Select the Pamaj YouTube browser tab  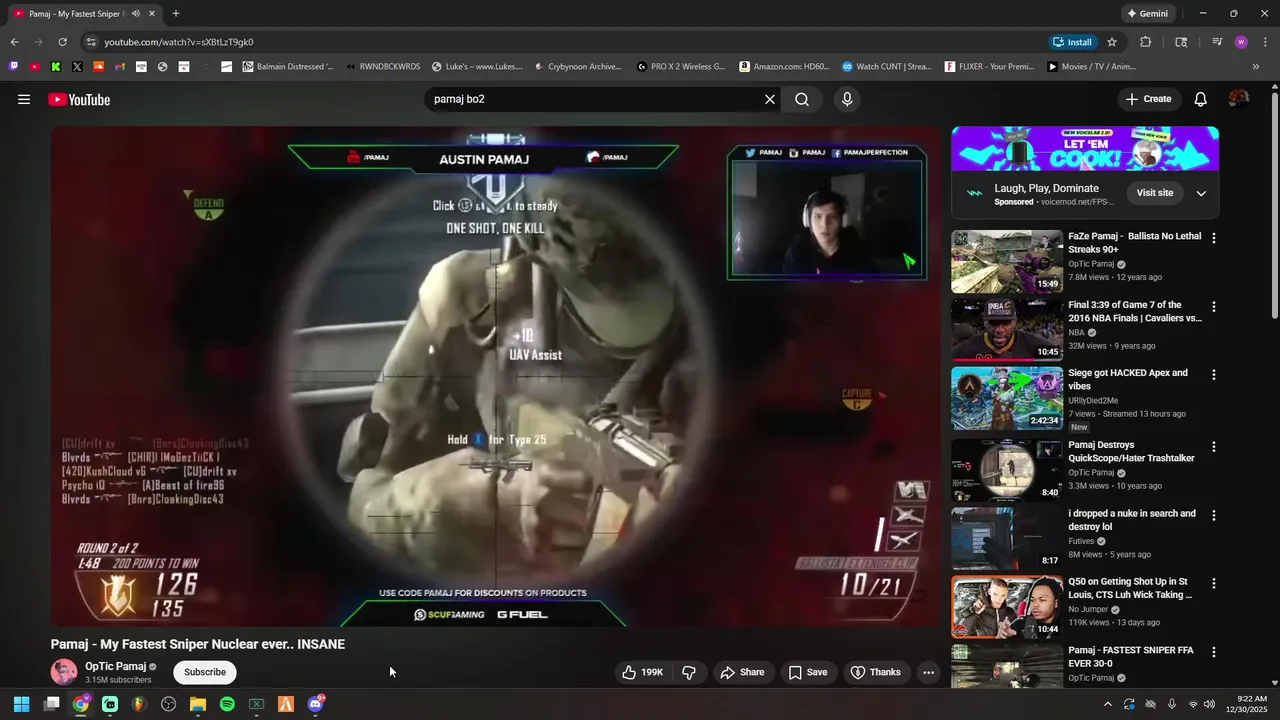pyautogui.click(x=85, y=14)
